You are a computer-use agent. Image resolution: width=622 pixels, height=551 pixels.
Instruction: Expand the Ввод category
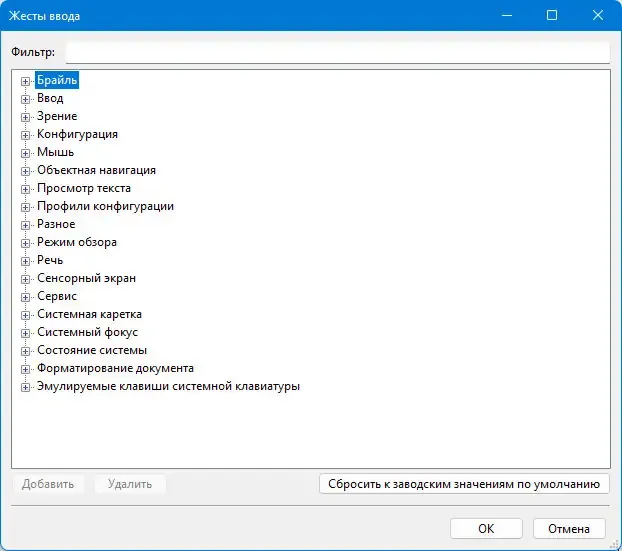point(25,99)
